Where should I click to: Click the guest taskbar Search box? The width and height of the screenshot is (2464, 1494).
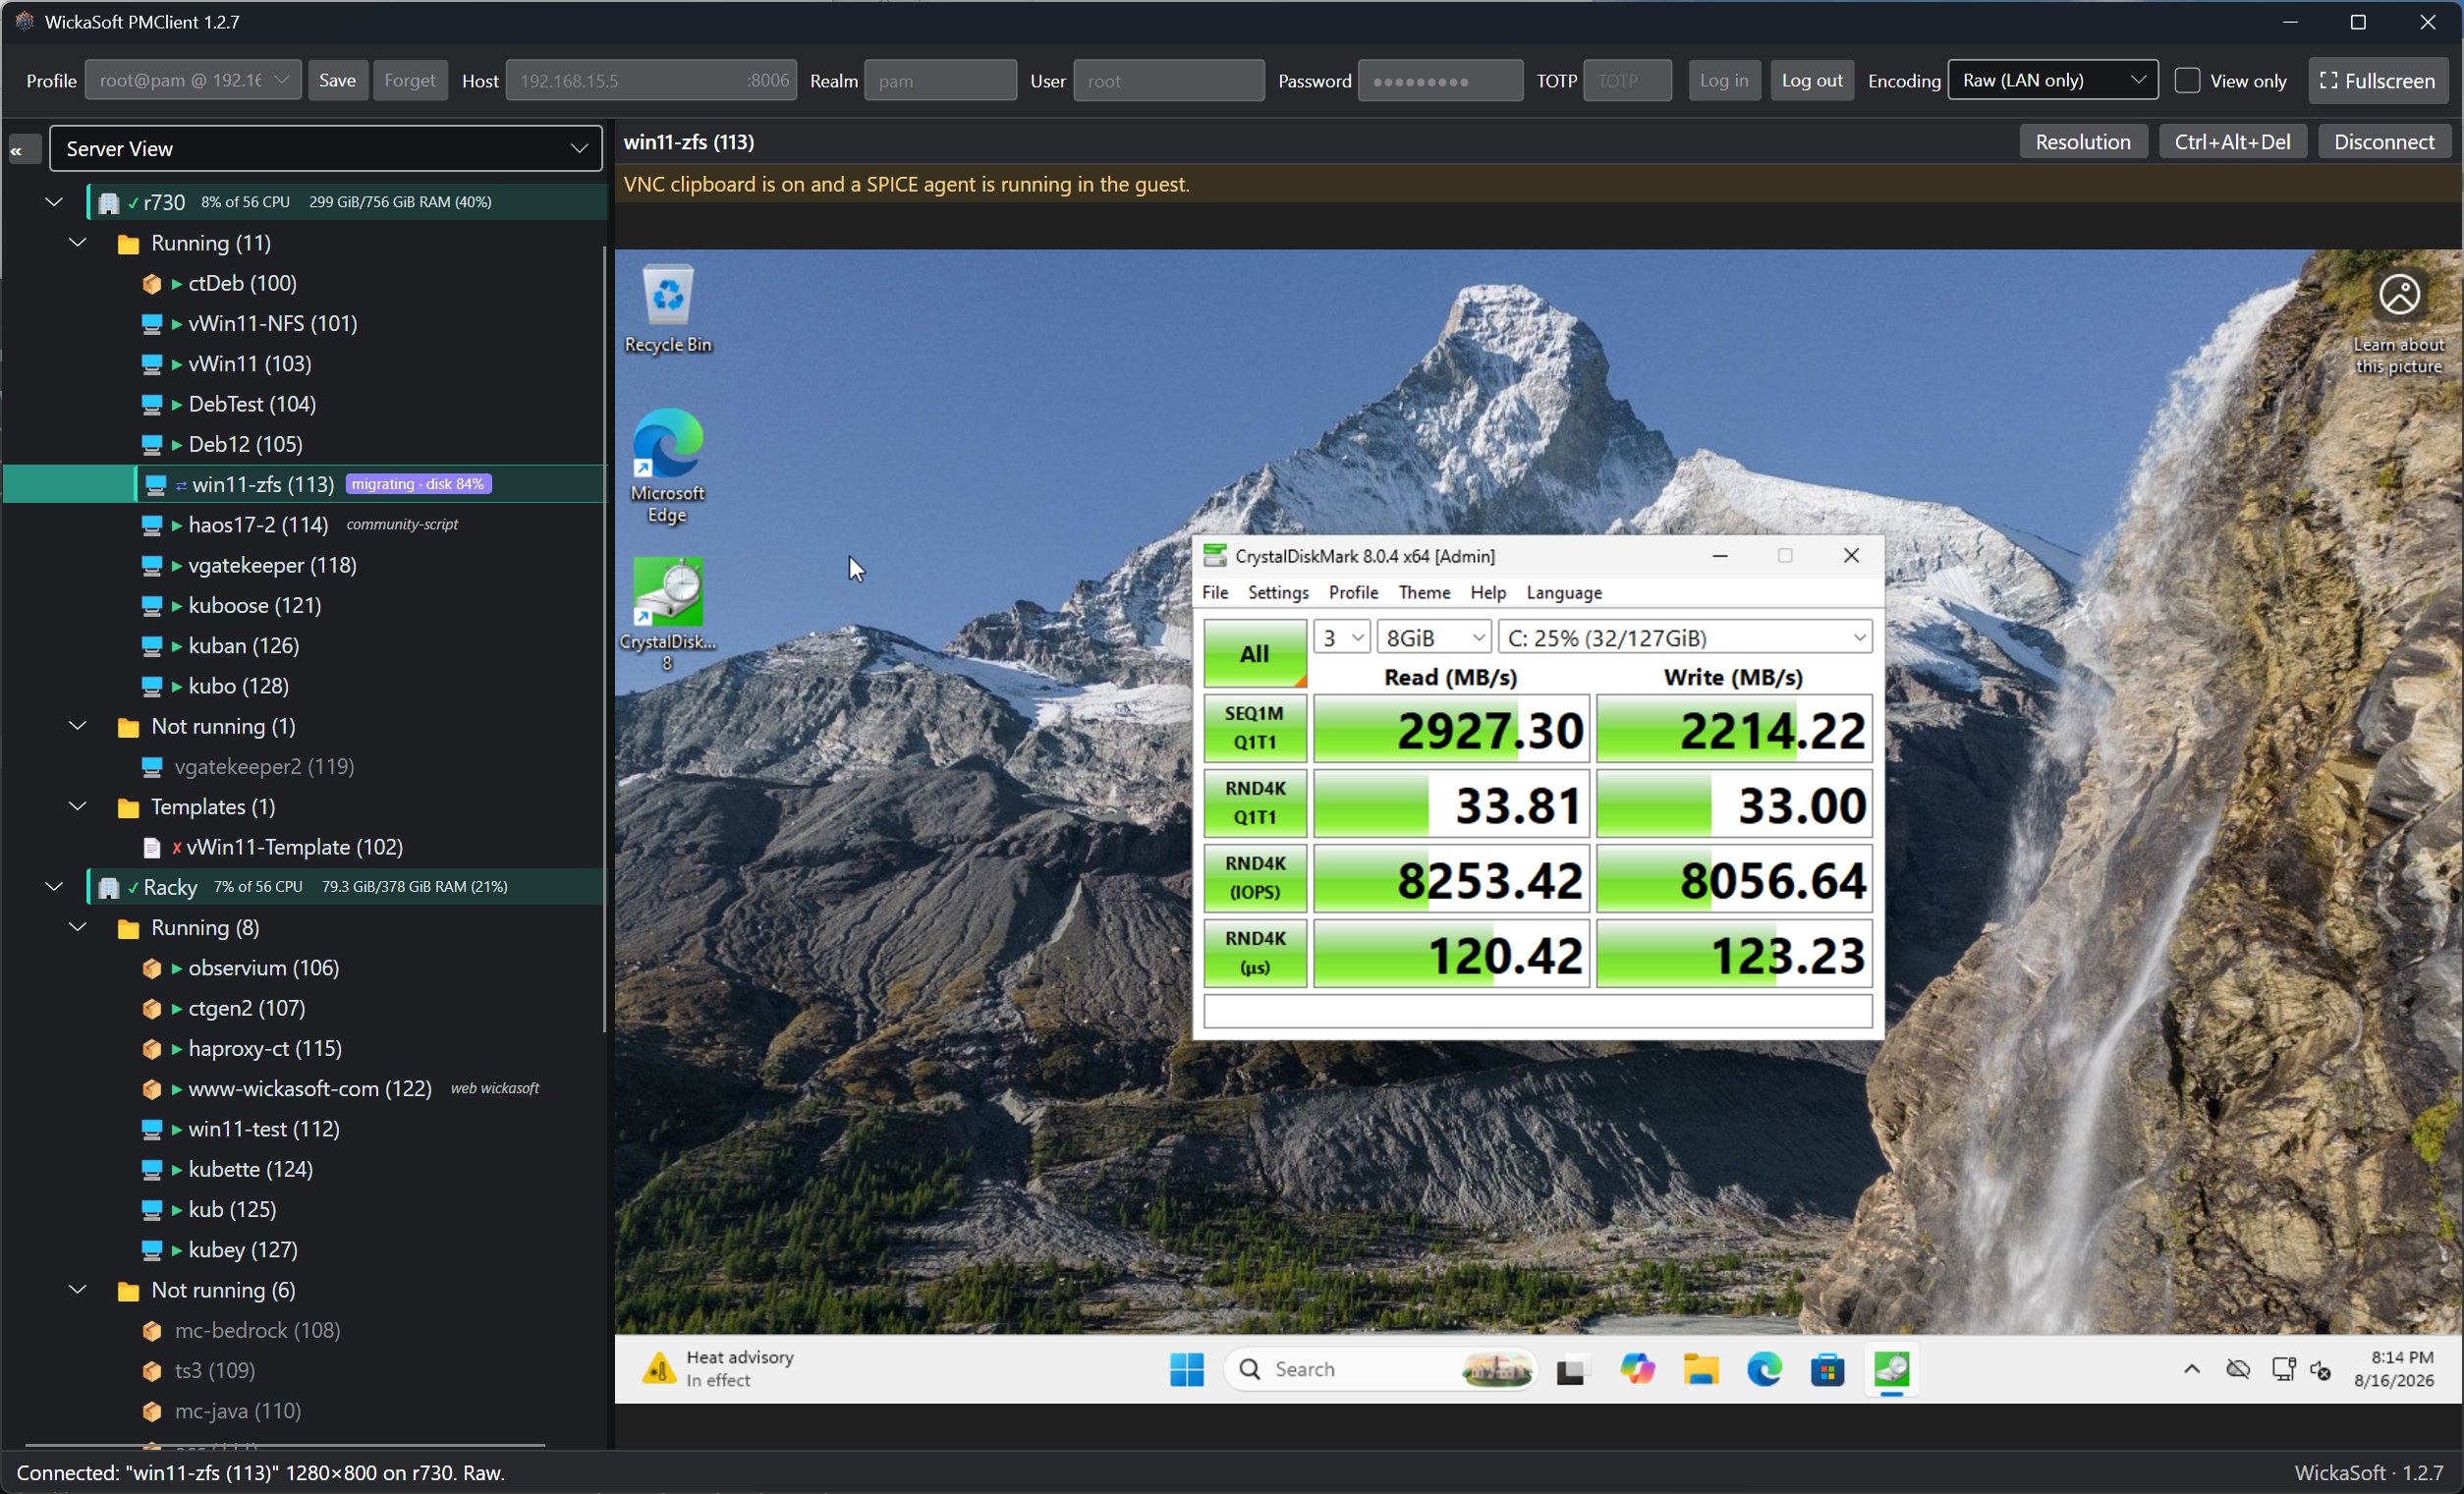(x=1380, y=1369)
